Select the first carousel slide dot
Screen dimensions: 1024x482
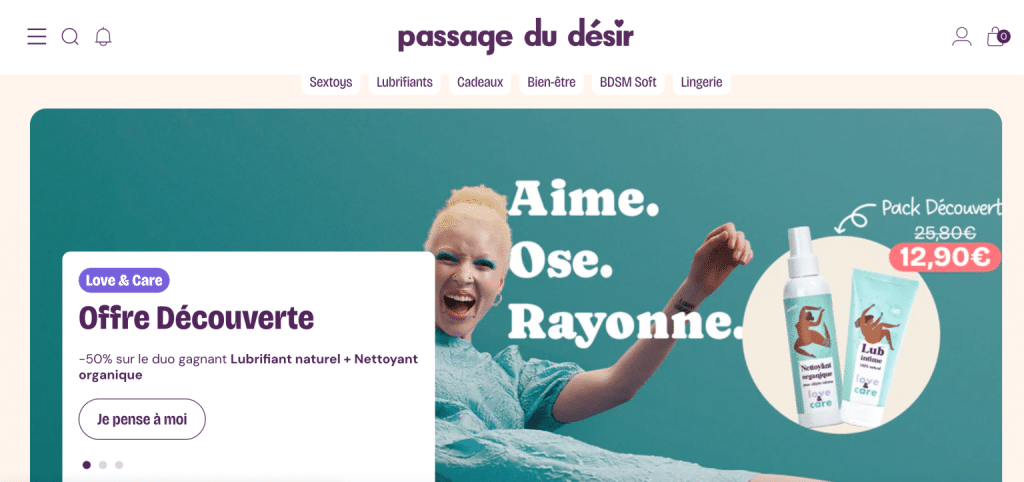[x=87, y=465]
